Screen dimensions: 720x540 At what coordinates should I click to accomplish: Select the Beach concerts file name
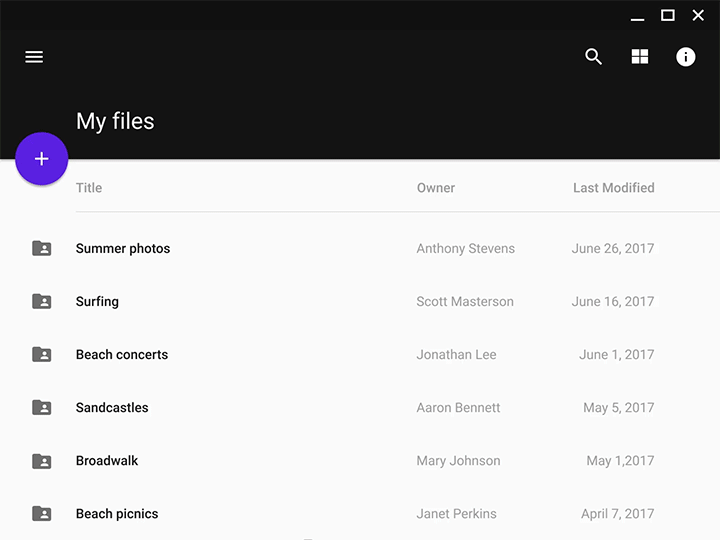[122, 355]
